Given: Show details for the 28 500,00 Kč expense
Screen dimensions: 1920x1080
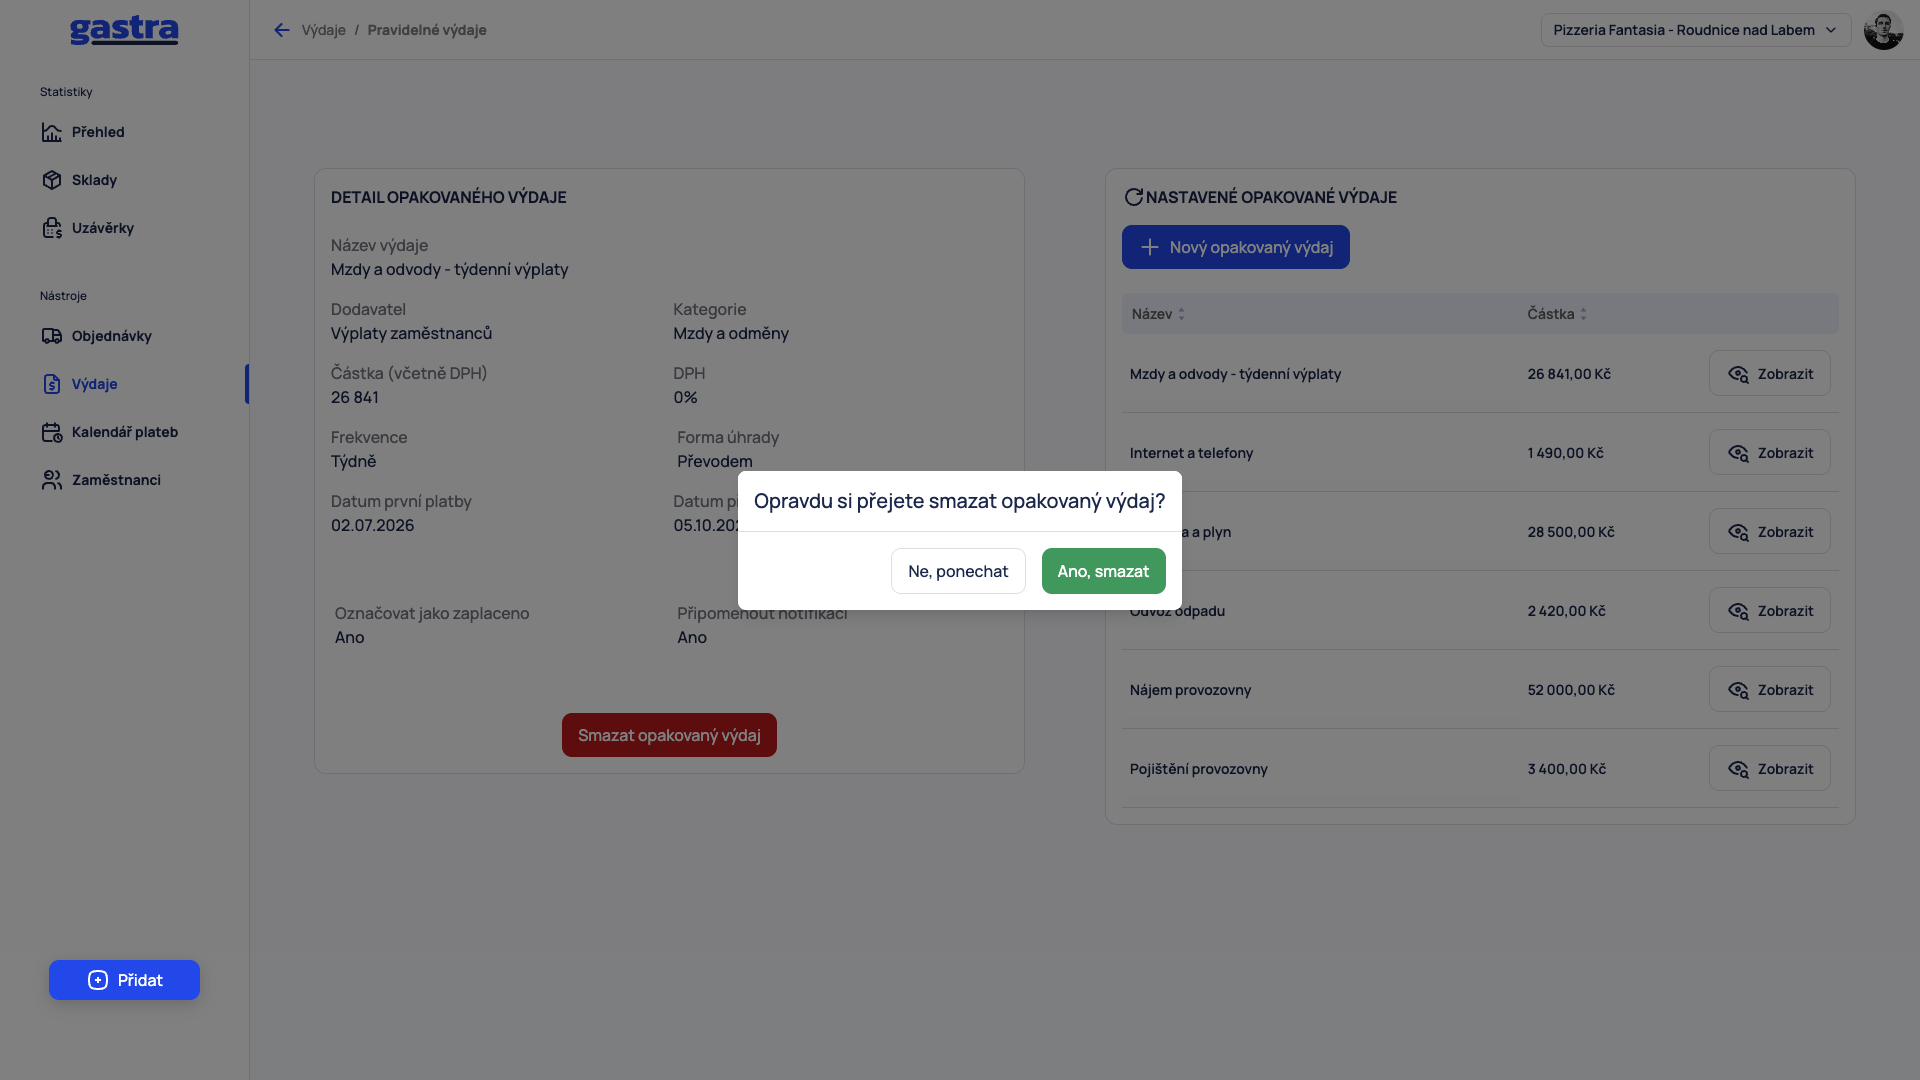Looking at the screenshot, I should (1769, 532).
